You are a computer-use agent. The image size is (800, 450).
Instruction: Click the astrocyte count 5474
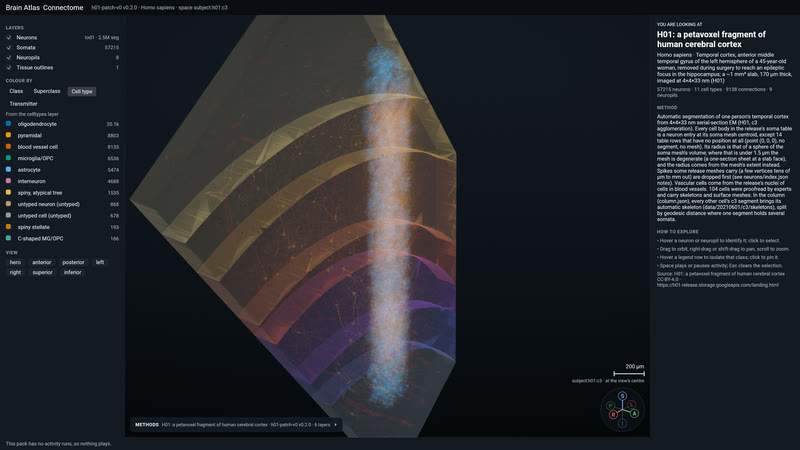point(113,170)
